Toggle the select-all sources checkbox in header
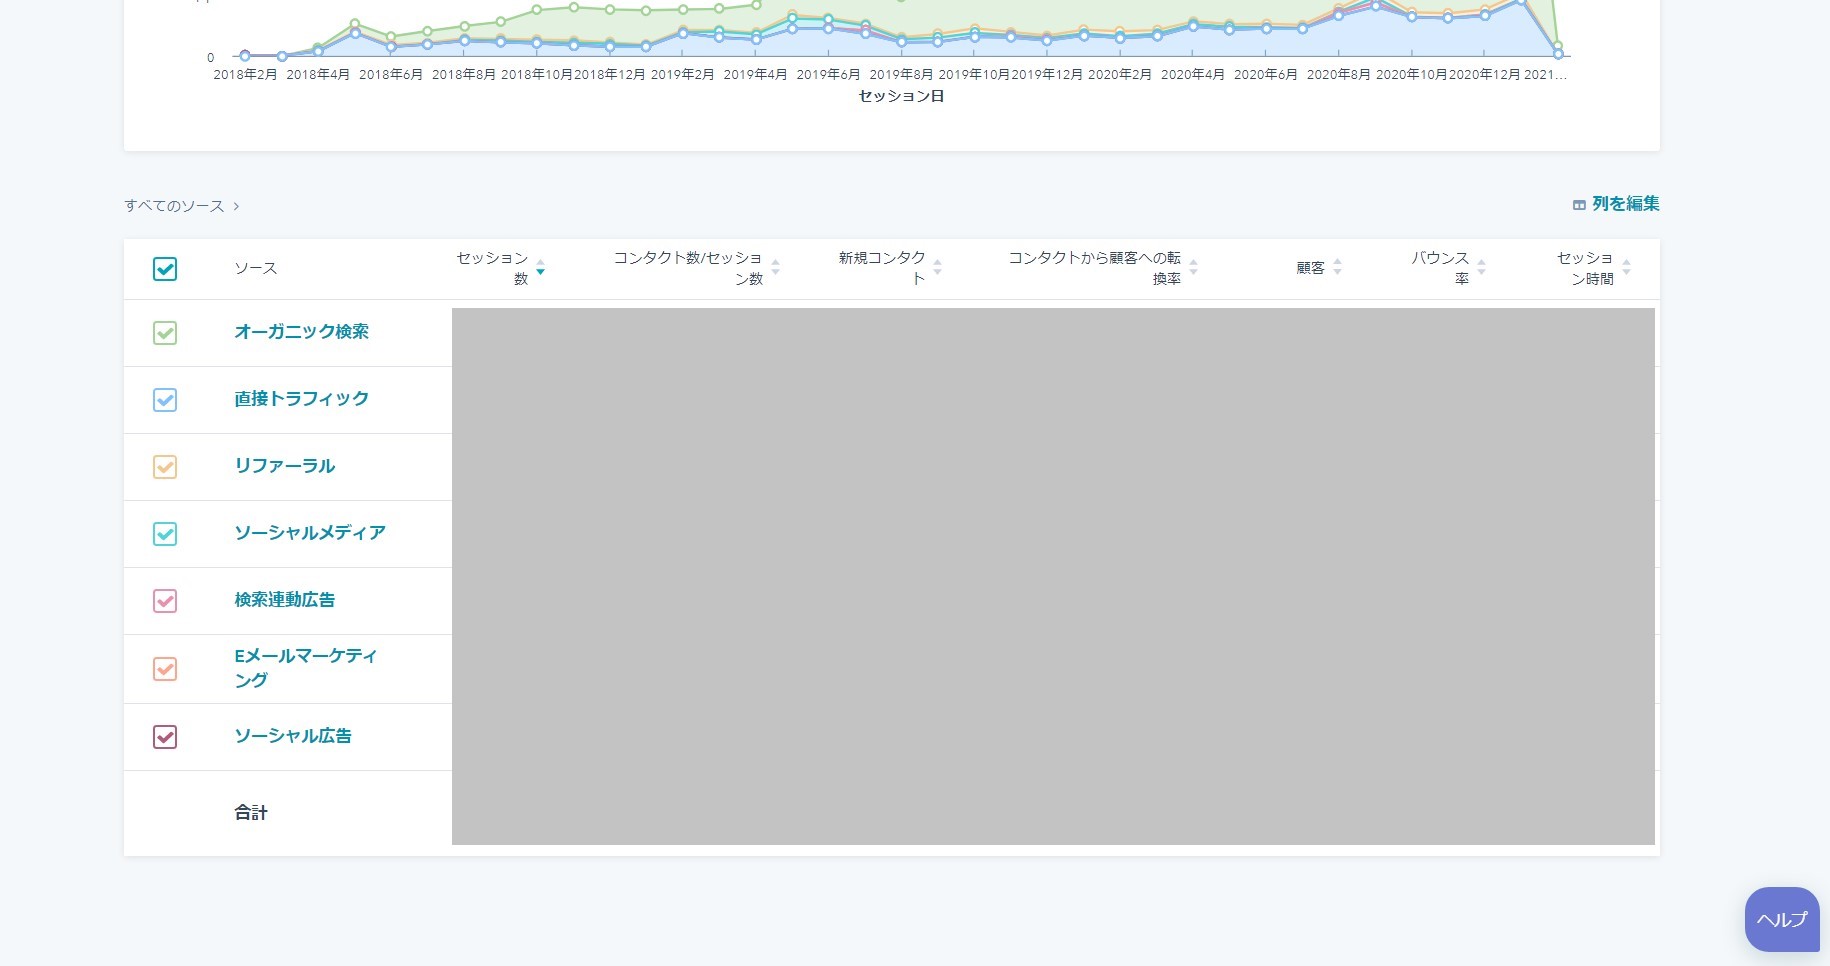The height and width of the screenshot is (966, 1830). (x=165, y=269)
